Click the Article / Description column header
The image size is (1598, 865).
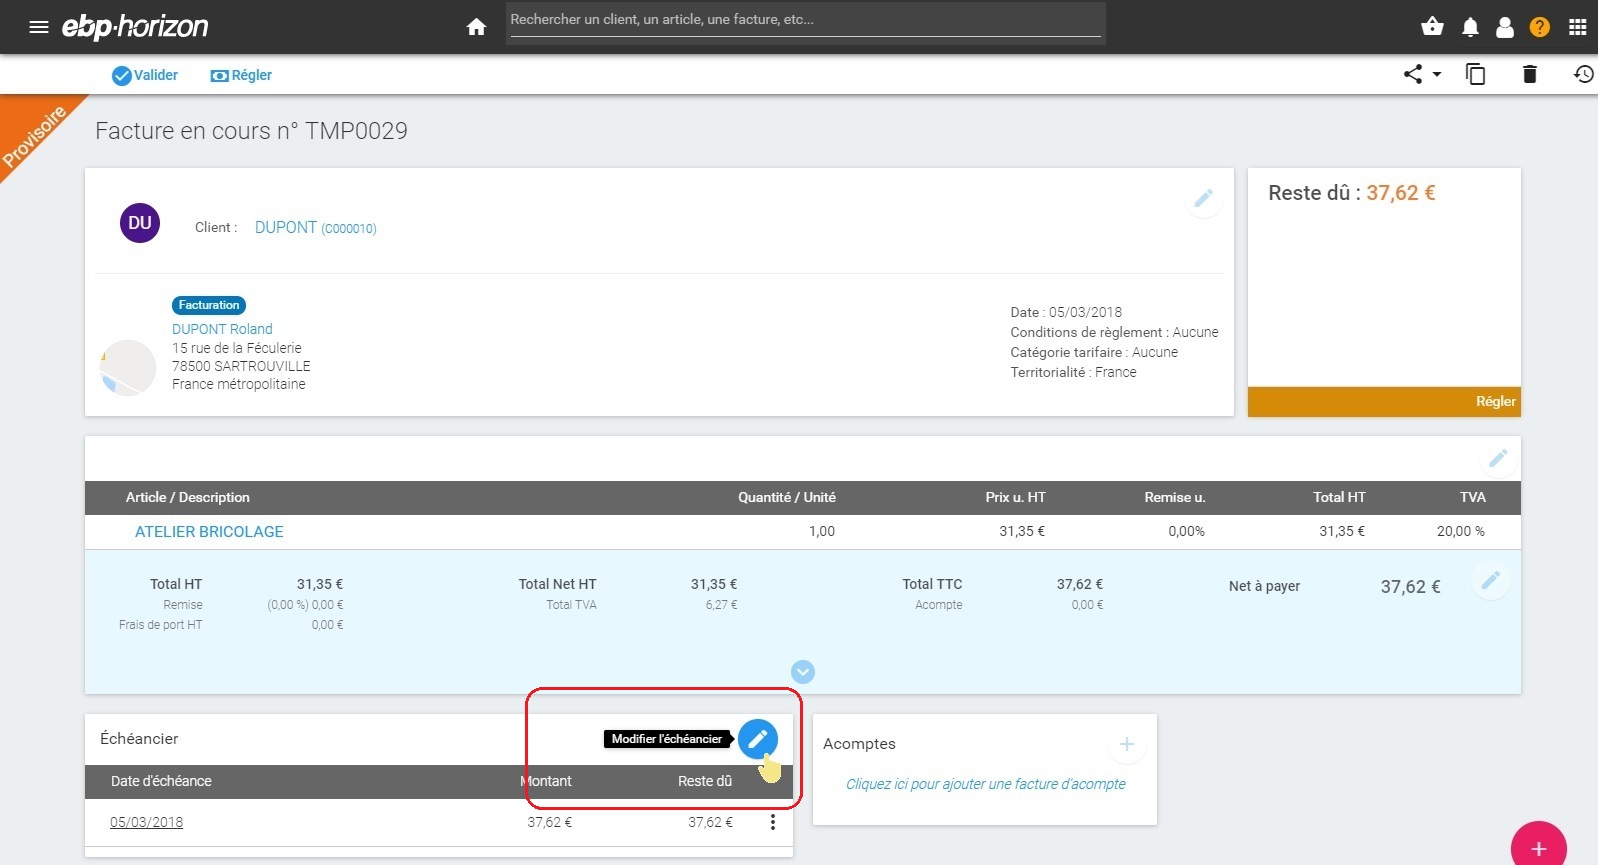188,497
